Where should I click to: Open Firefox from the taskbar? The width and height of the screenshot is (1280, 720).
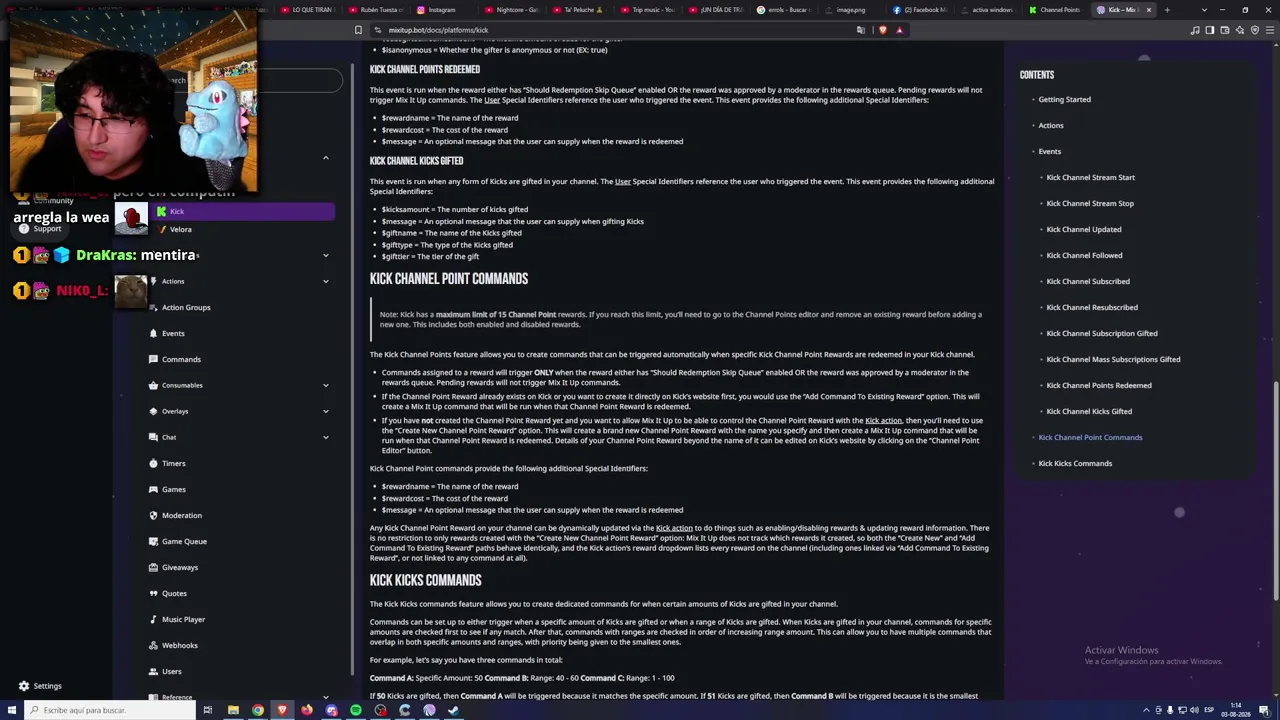pos(307,710)
